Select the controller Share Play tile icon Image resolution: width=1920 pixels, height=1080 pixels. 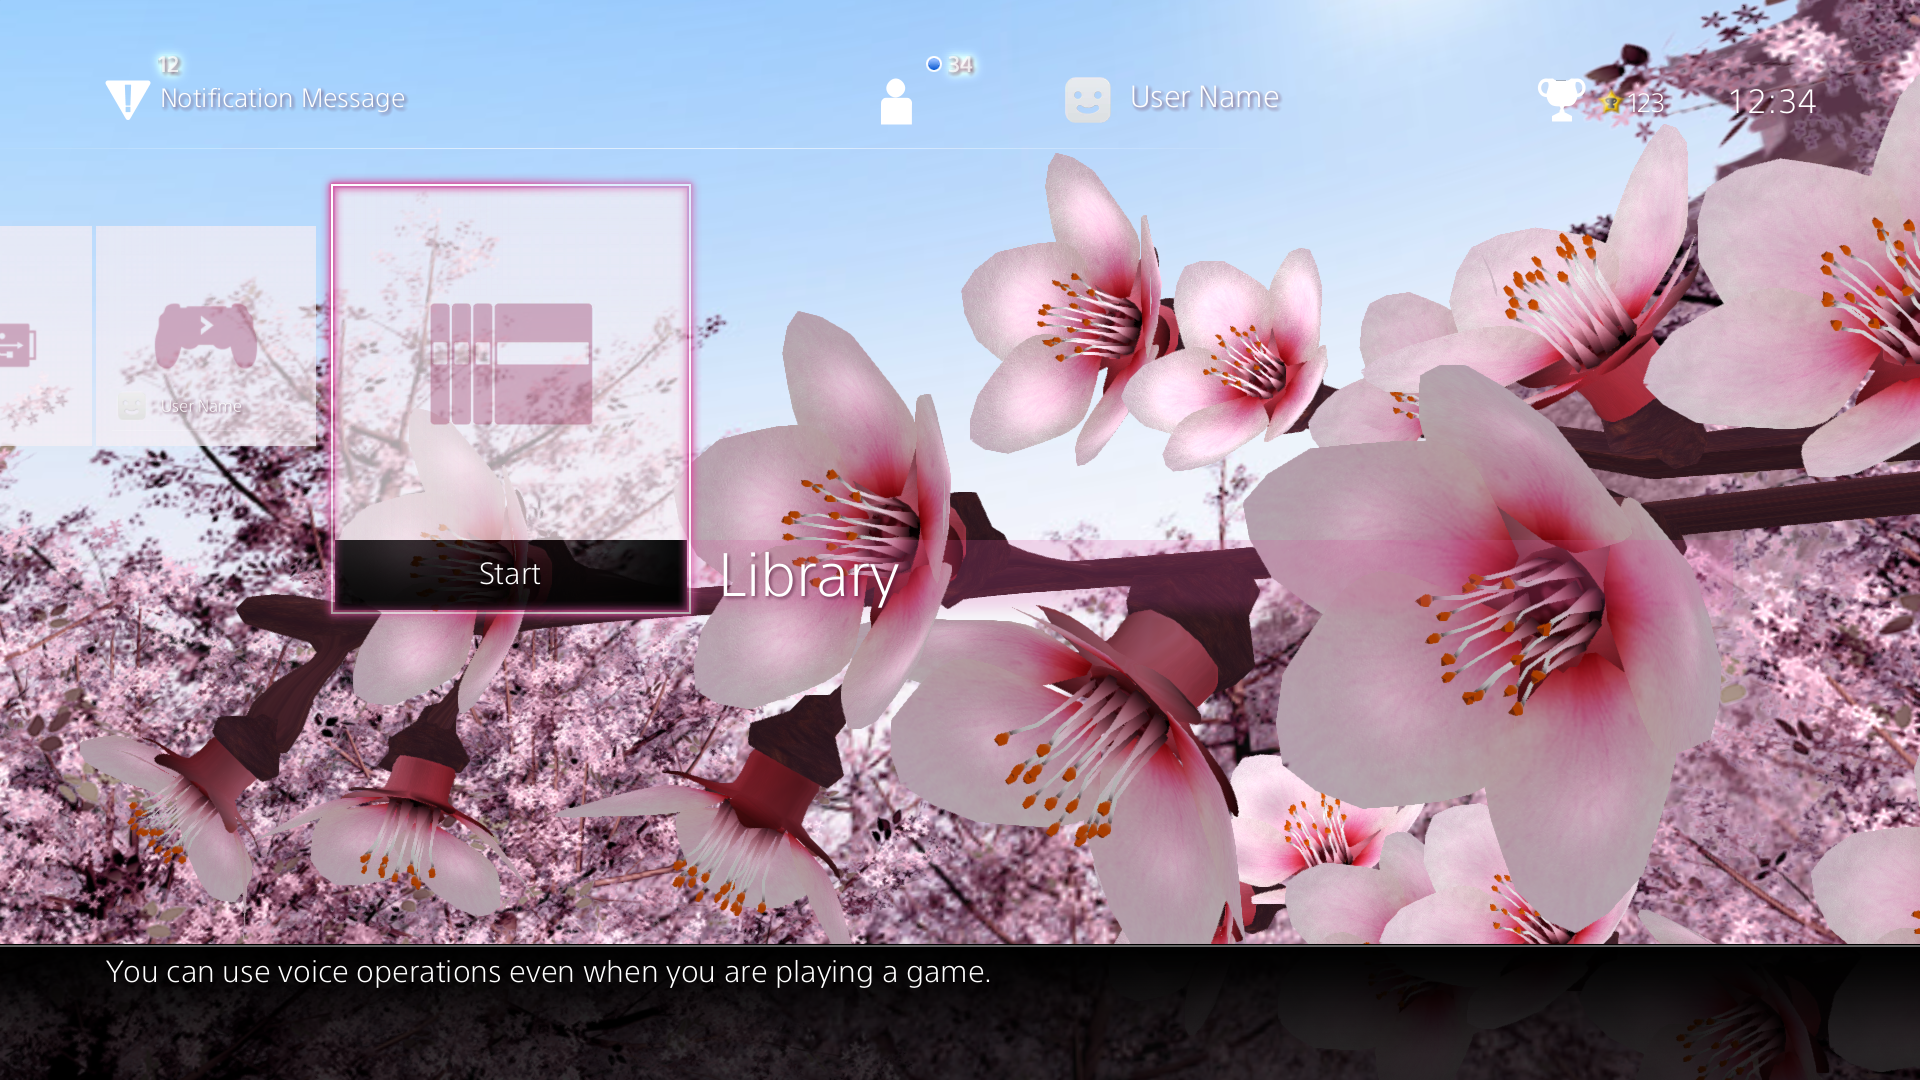[206, 335]
